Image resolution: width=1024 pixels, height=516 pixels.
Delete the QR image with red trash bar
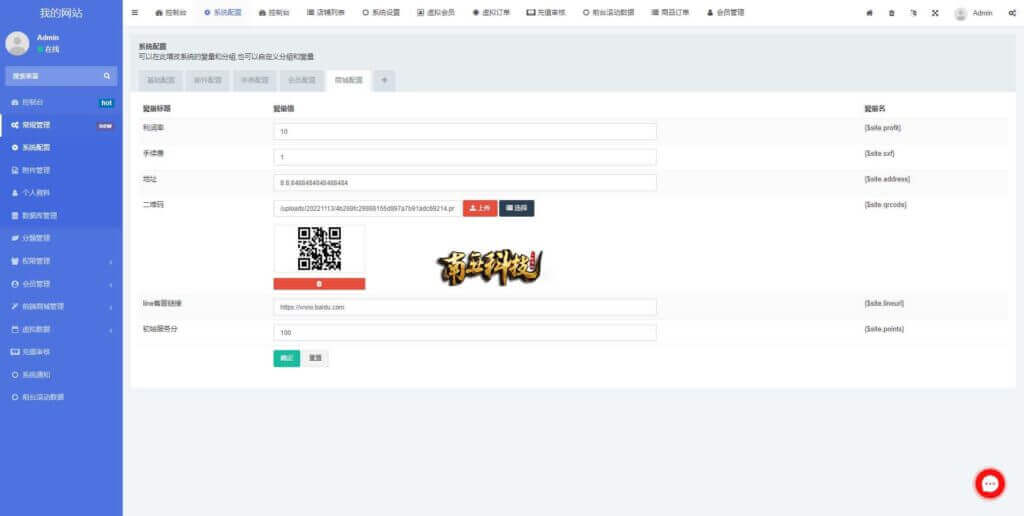[319, 284]
